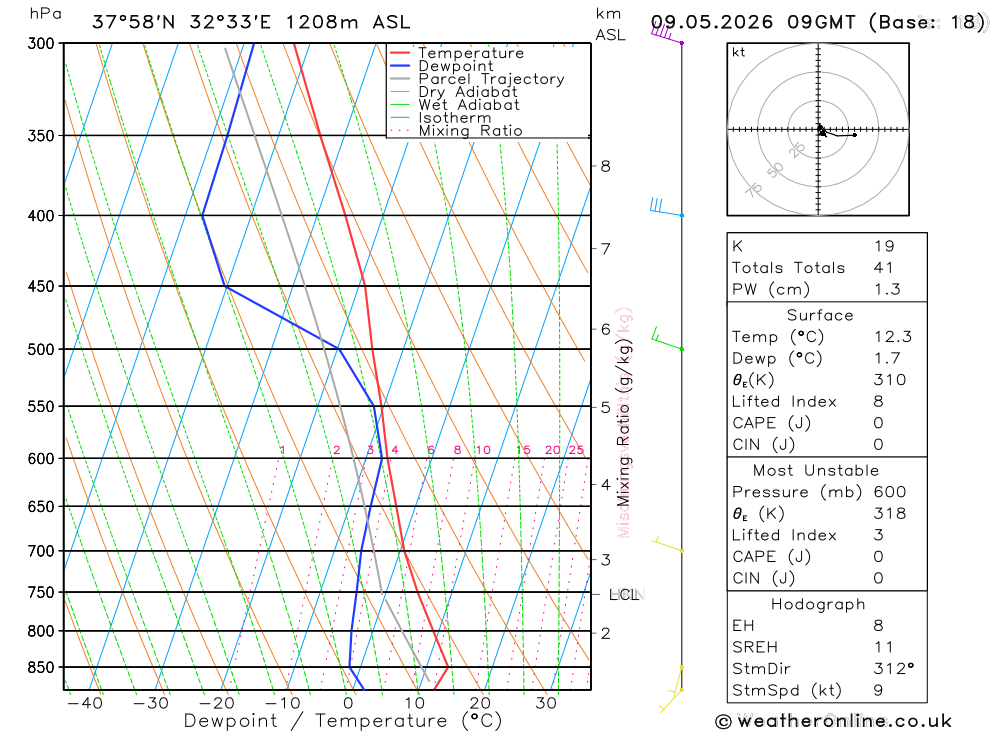Click the 850 hPa pressure label
This screenshot has width=1000, height=733.
41,667
